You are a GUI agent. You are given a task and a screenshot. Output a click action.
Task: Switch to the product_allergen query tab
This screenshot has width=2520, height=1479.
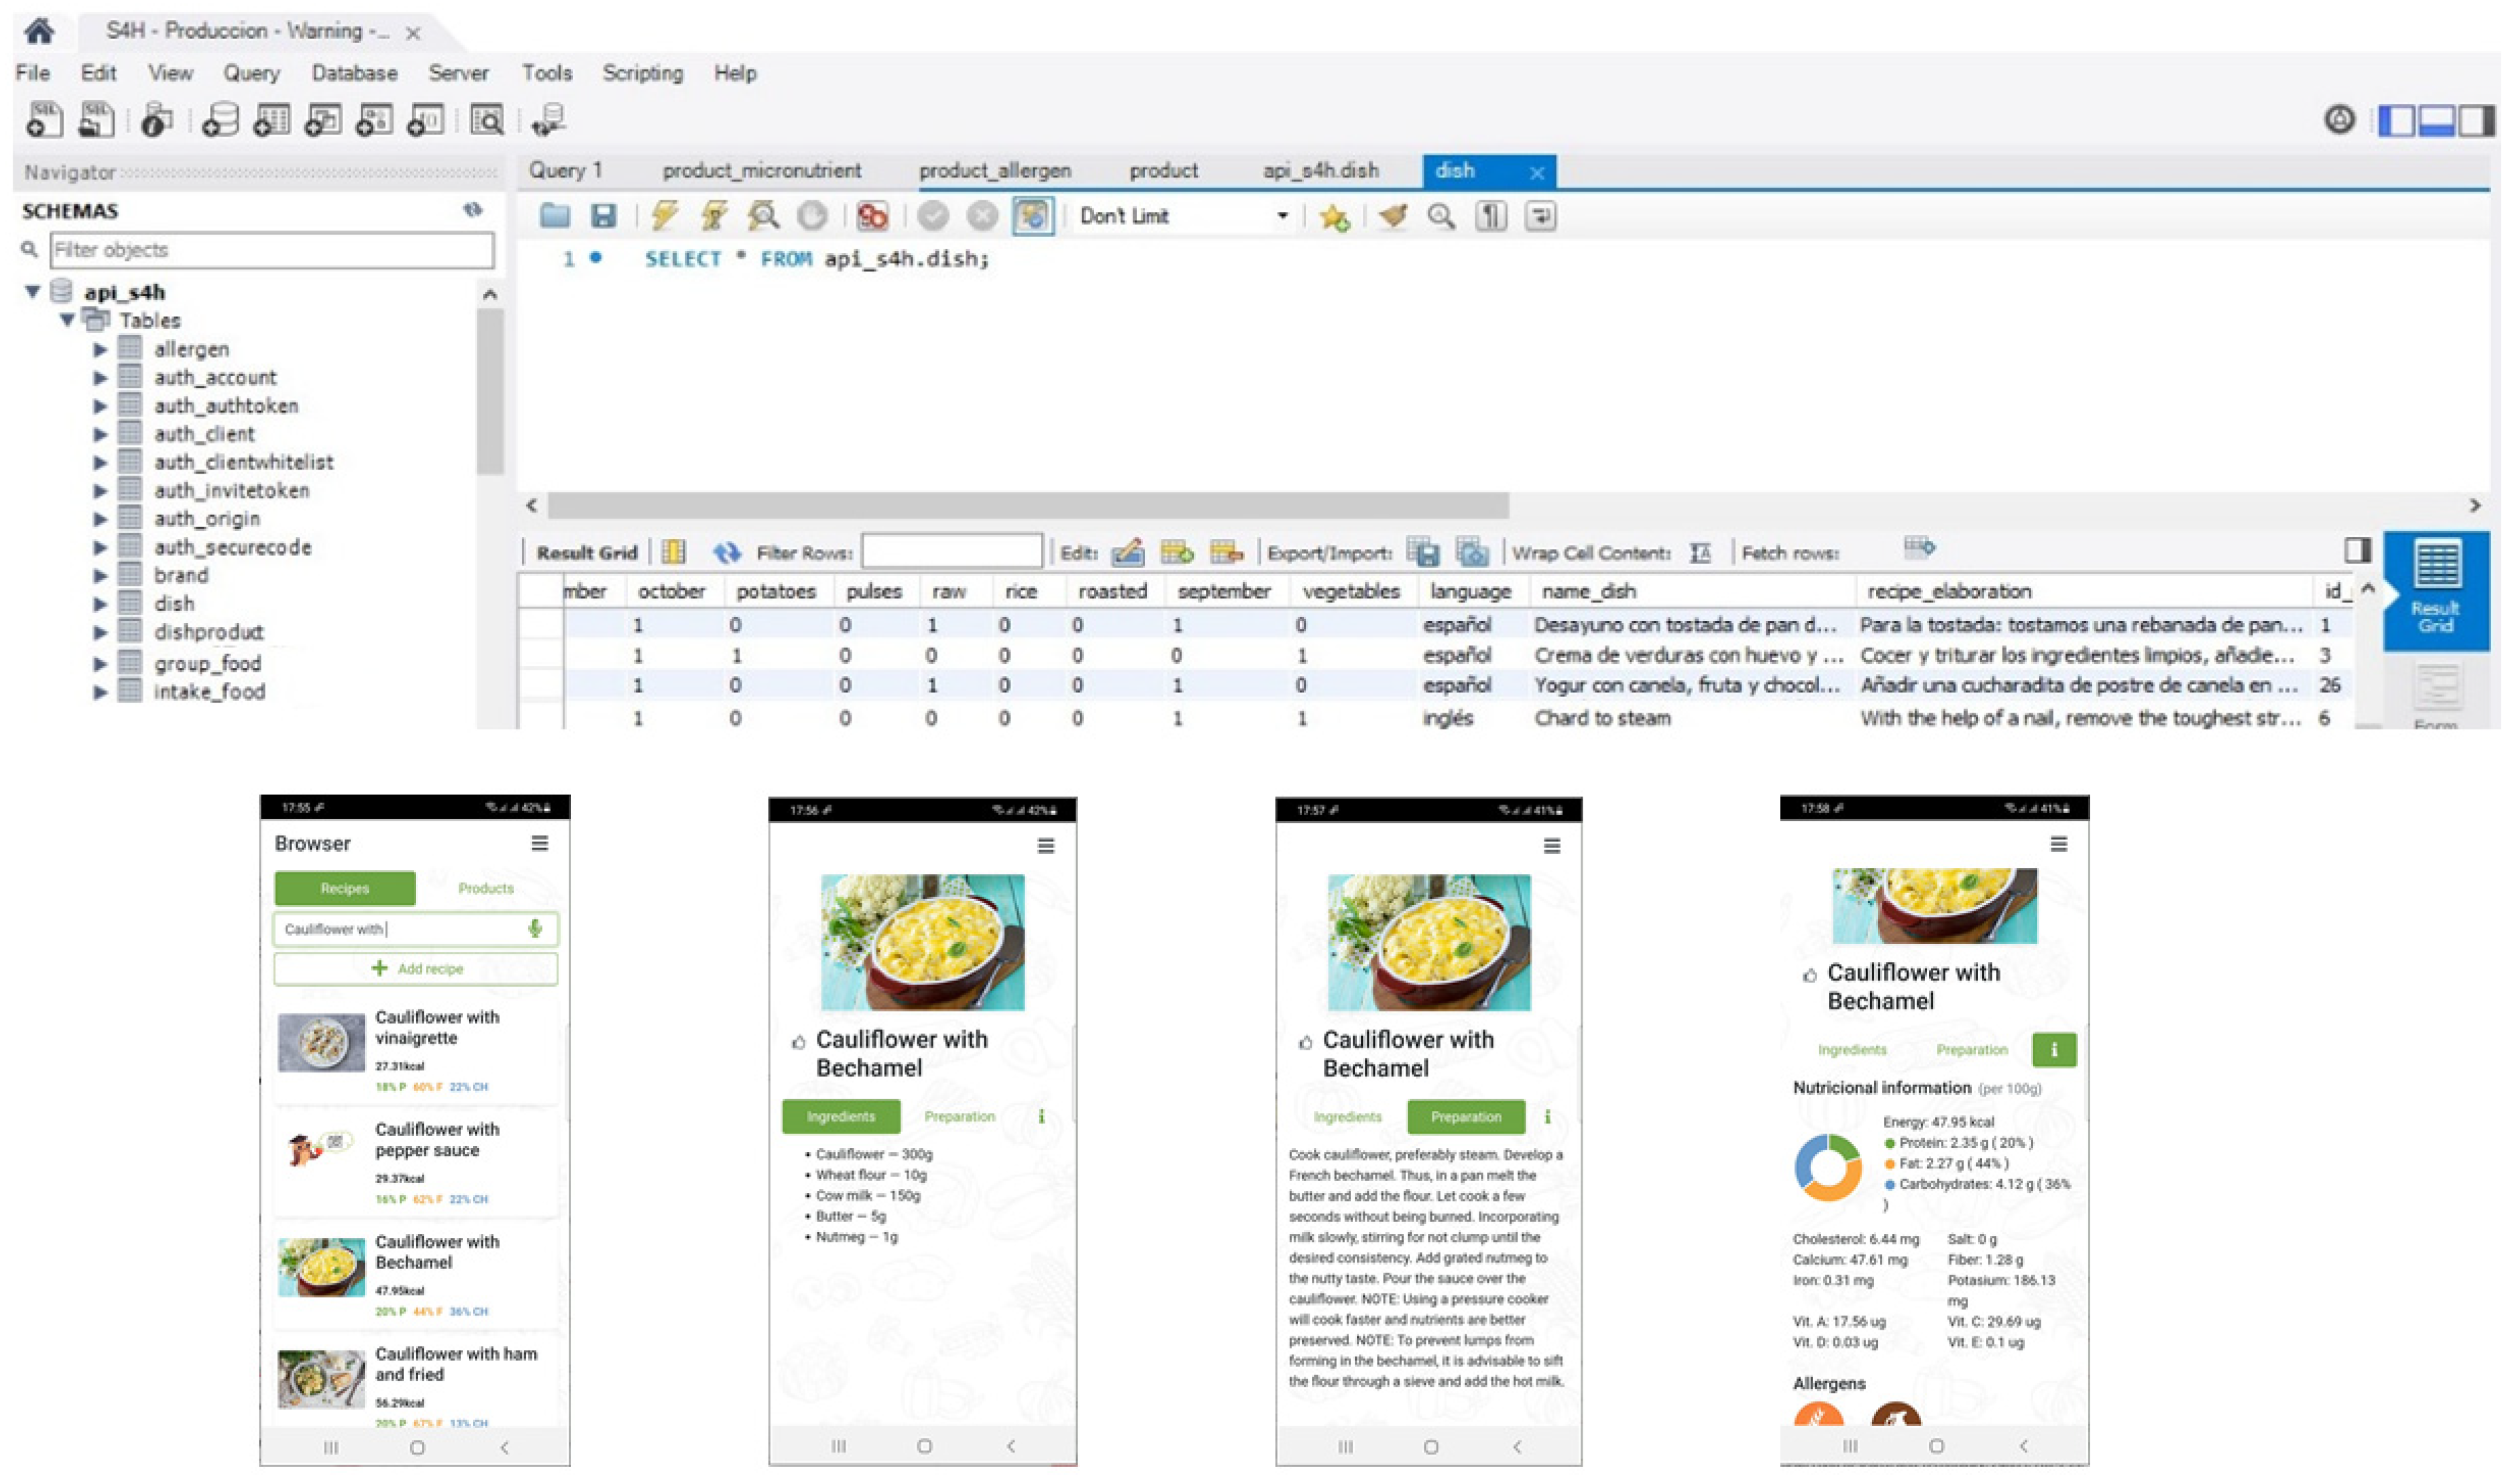[994, 171]
